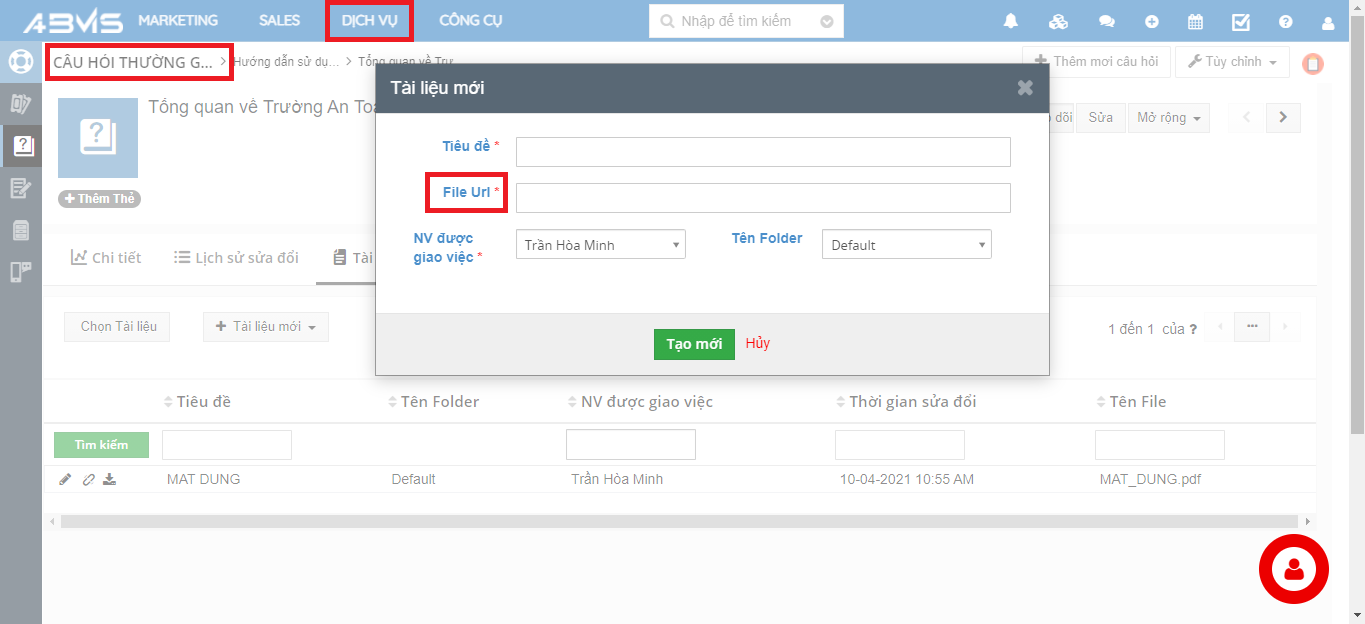Expand the Tên Folder dropdown
Screen dimensions: 1365x624
tap(906, 245)
